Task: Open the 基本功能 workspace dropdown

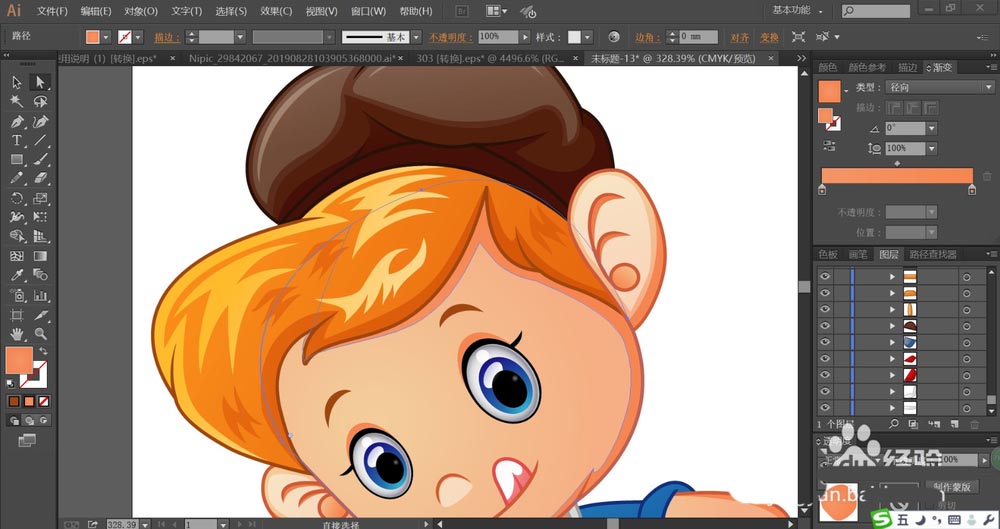Action: tap(797, 10)
